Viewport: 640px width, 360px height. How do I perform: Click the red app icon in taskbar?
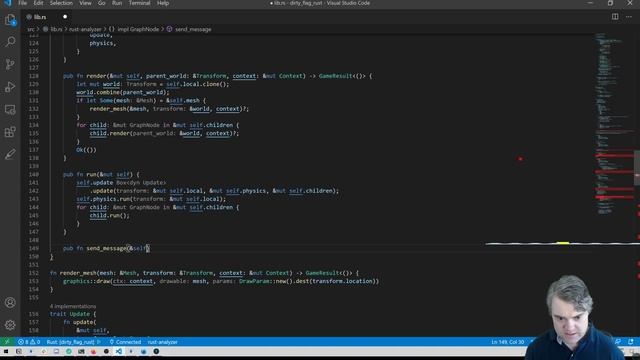click(x=93, y=351)
